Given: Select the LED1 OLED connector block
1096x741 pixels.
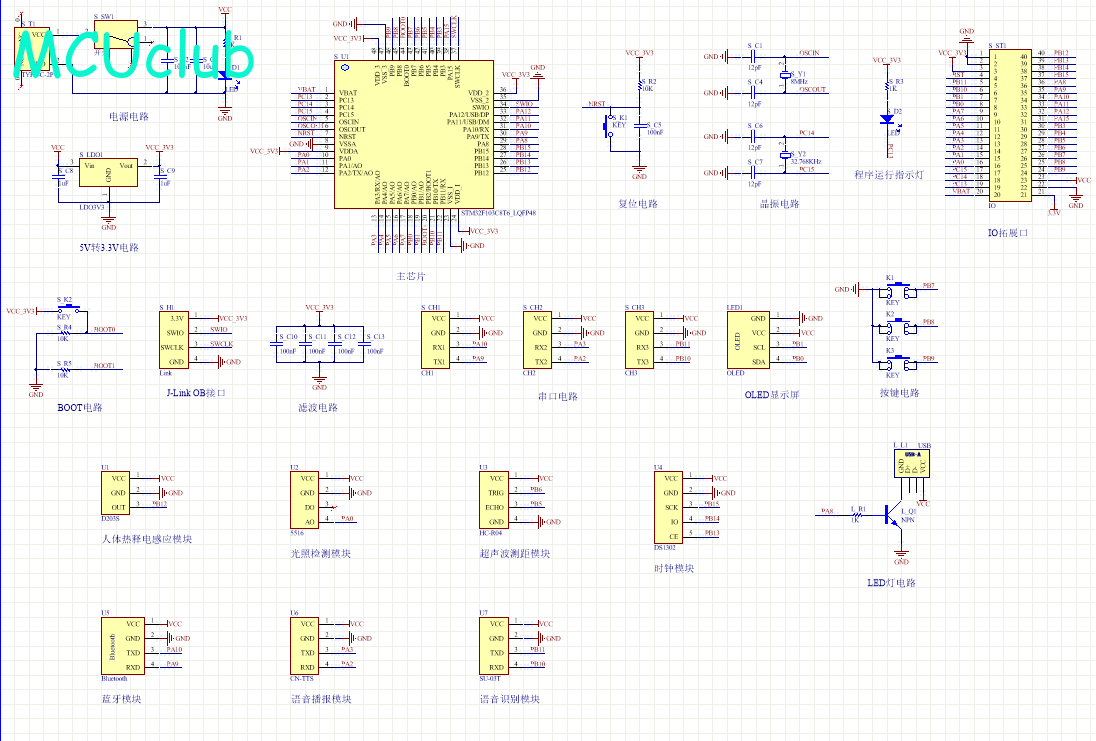Looking at the screenshot, I should point(749,340).
